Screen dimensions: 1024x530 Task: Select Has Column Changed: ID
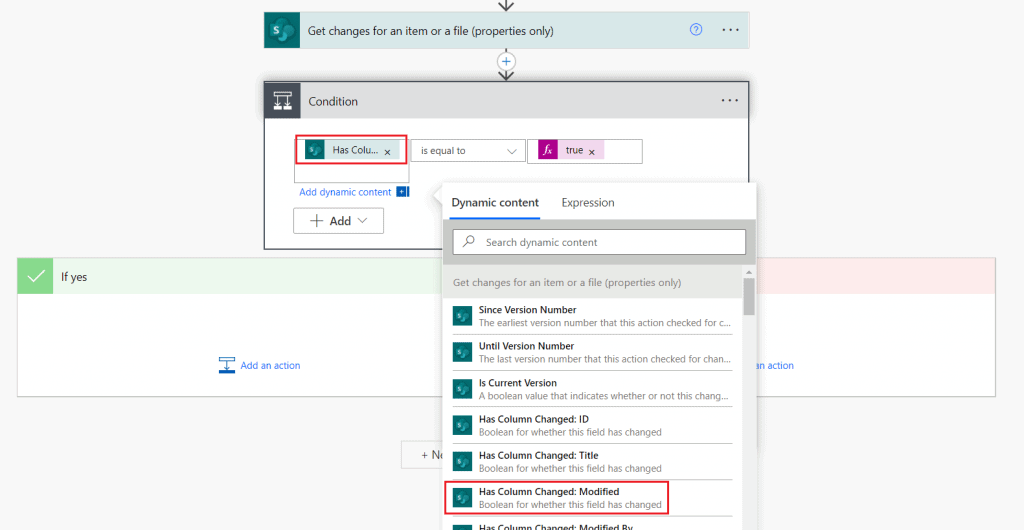592,426
